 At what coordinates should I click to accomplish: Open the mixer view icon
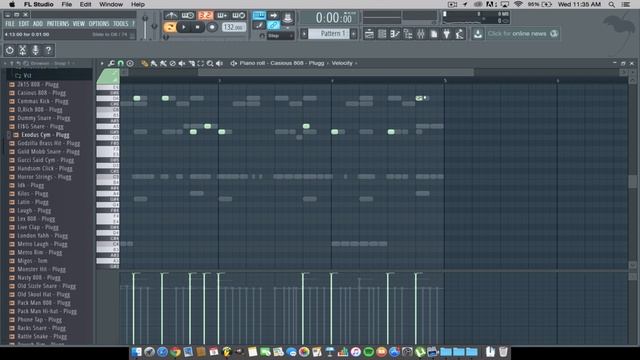click(421, 34)
